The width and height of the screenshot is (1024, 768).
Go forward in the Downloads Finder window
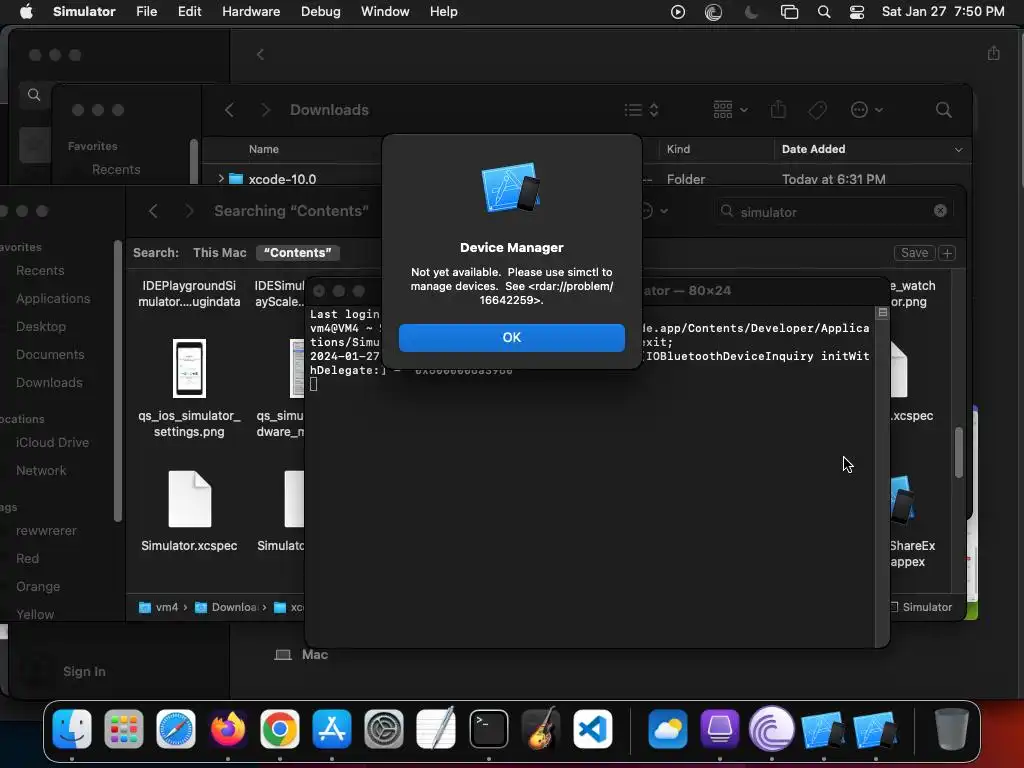265,110
